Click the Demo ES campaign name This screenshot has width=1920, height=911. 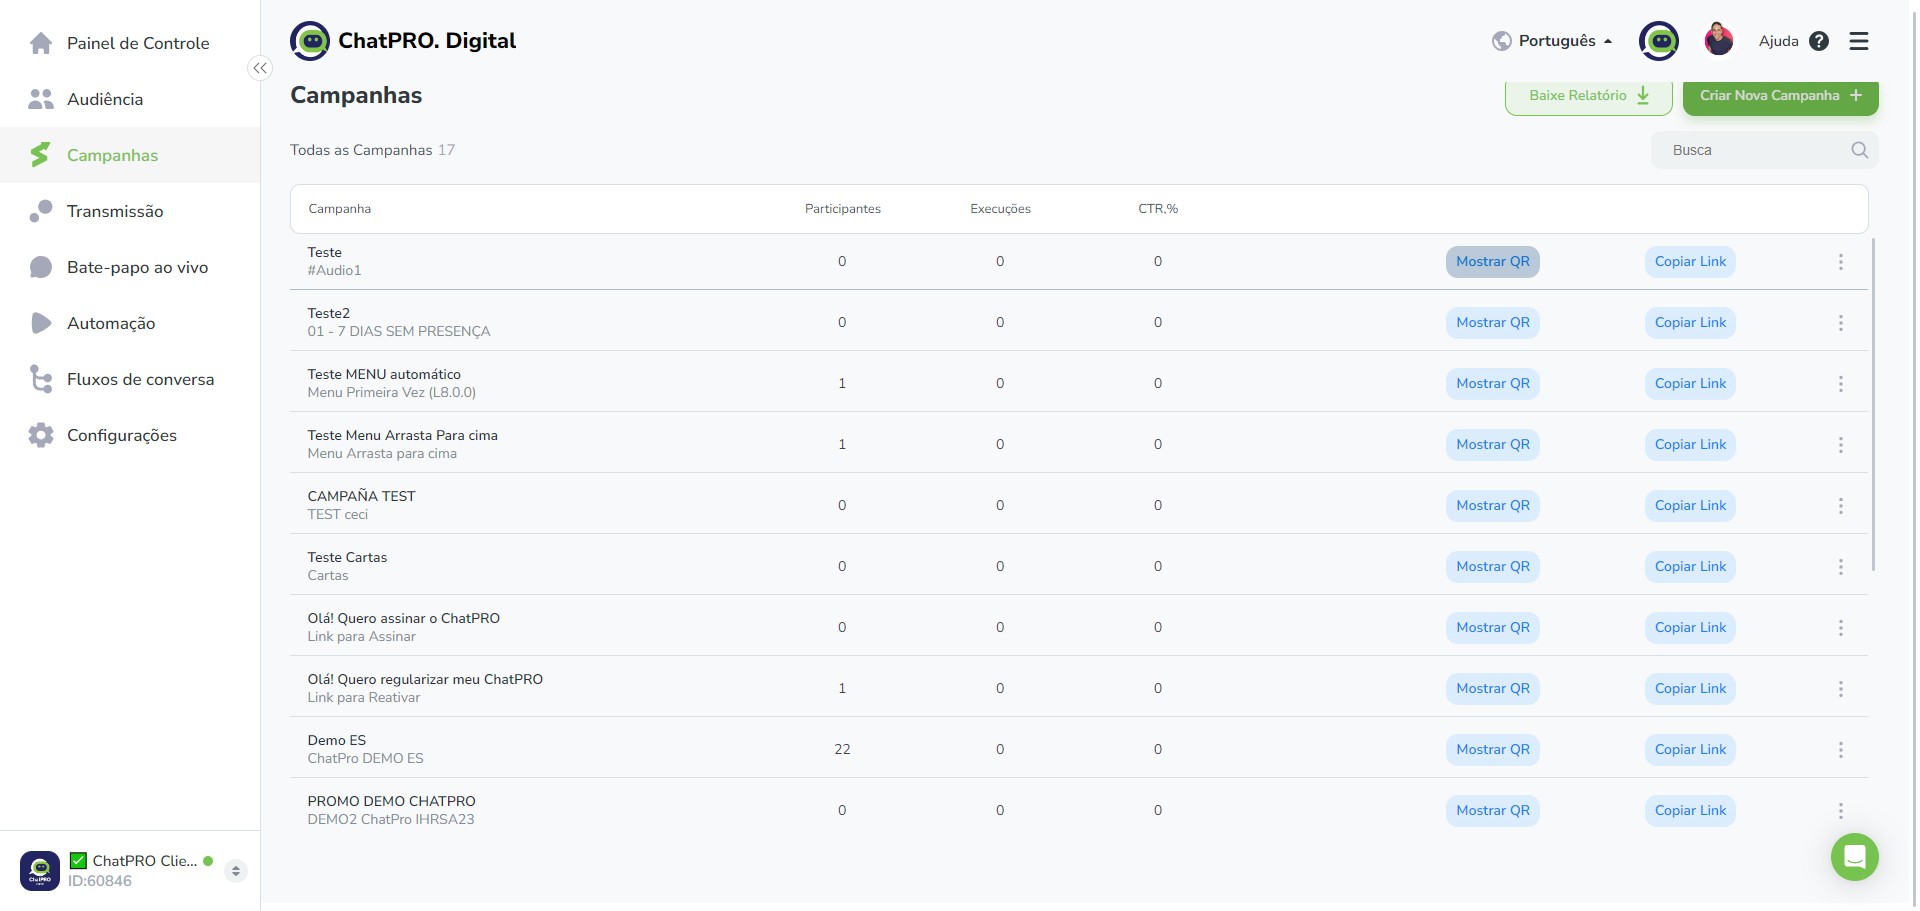point(337,741)
